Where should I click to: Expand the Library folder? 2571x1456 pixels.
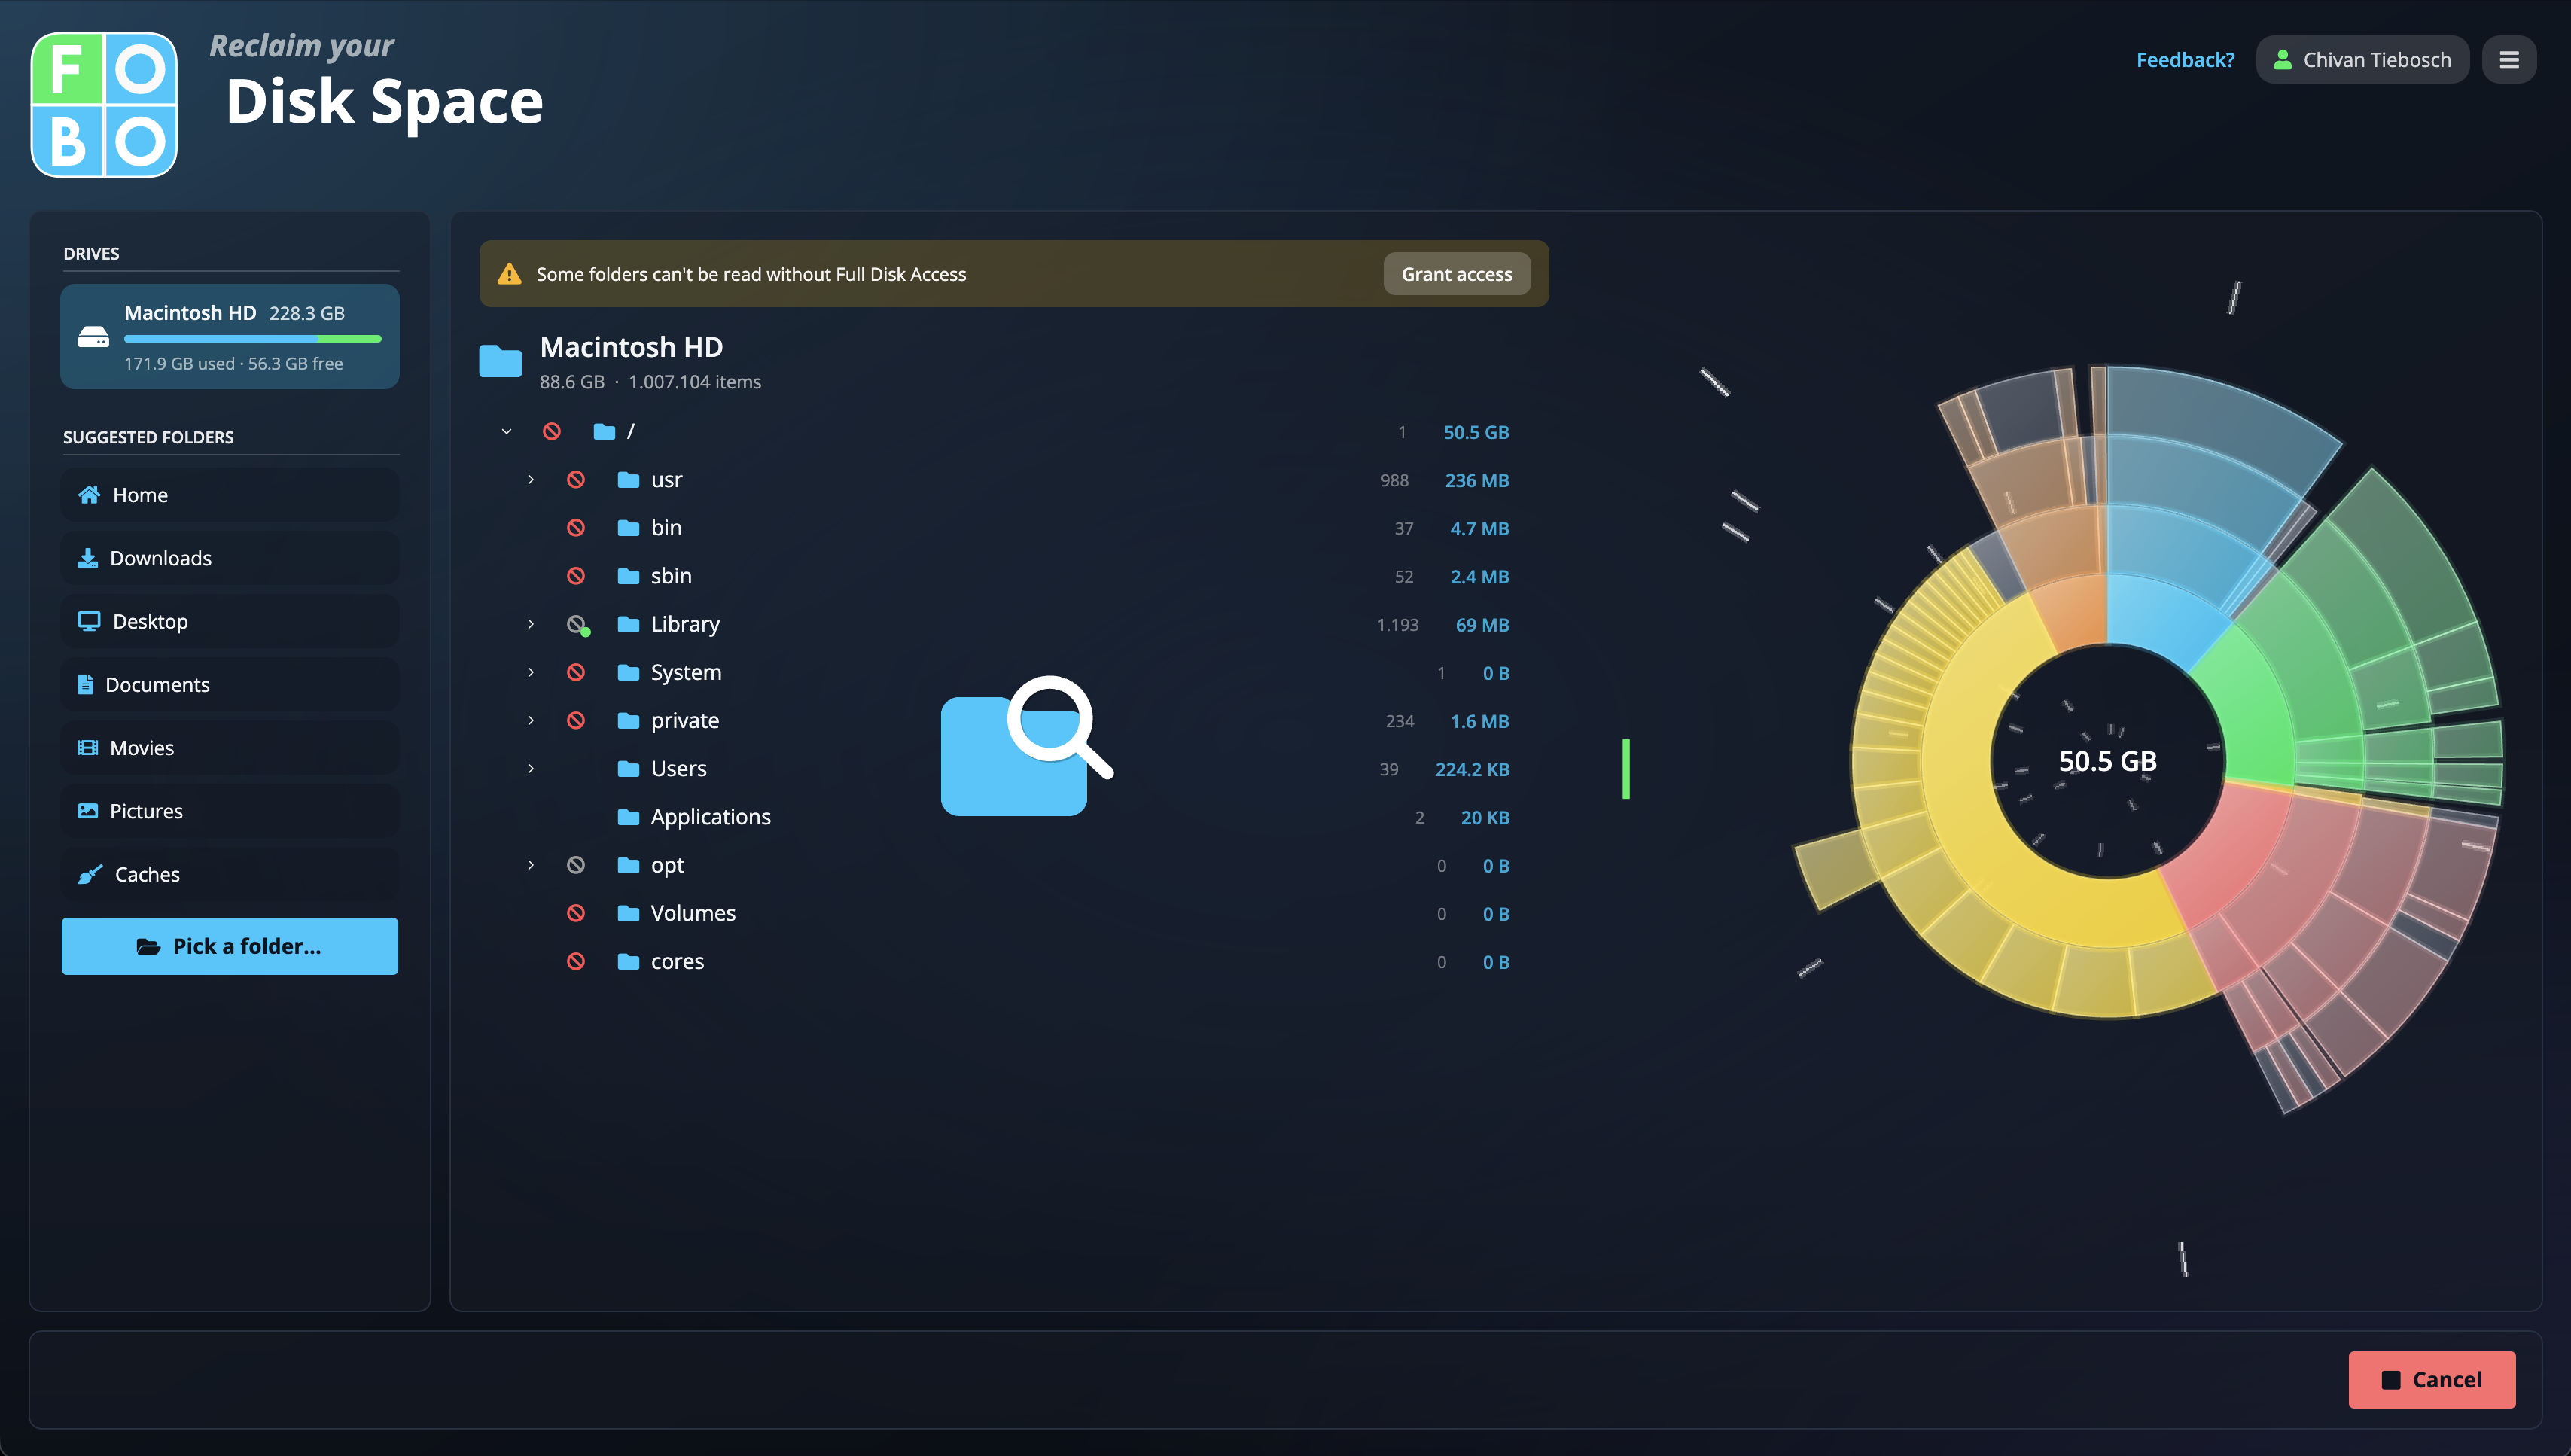(531, 624)
